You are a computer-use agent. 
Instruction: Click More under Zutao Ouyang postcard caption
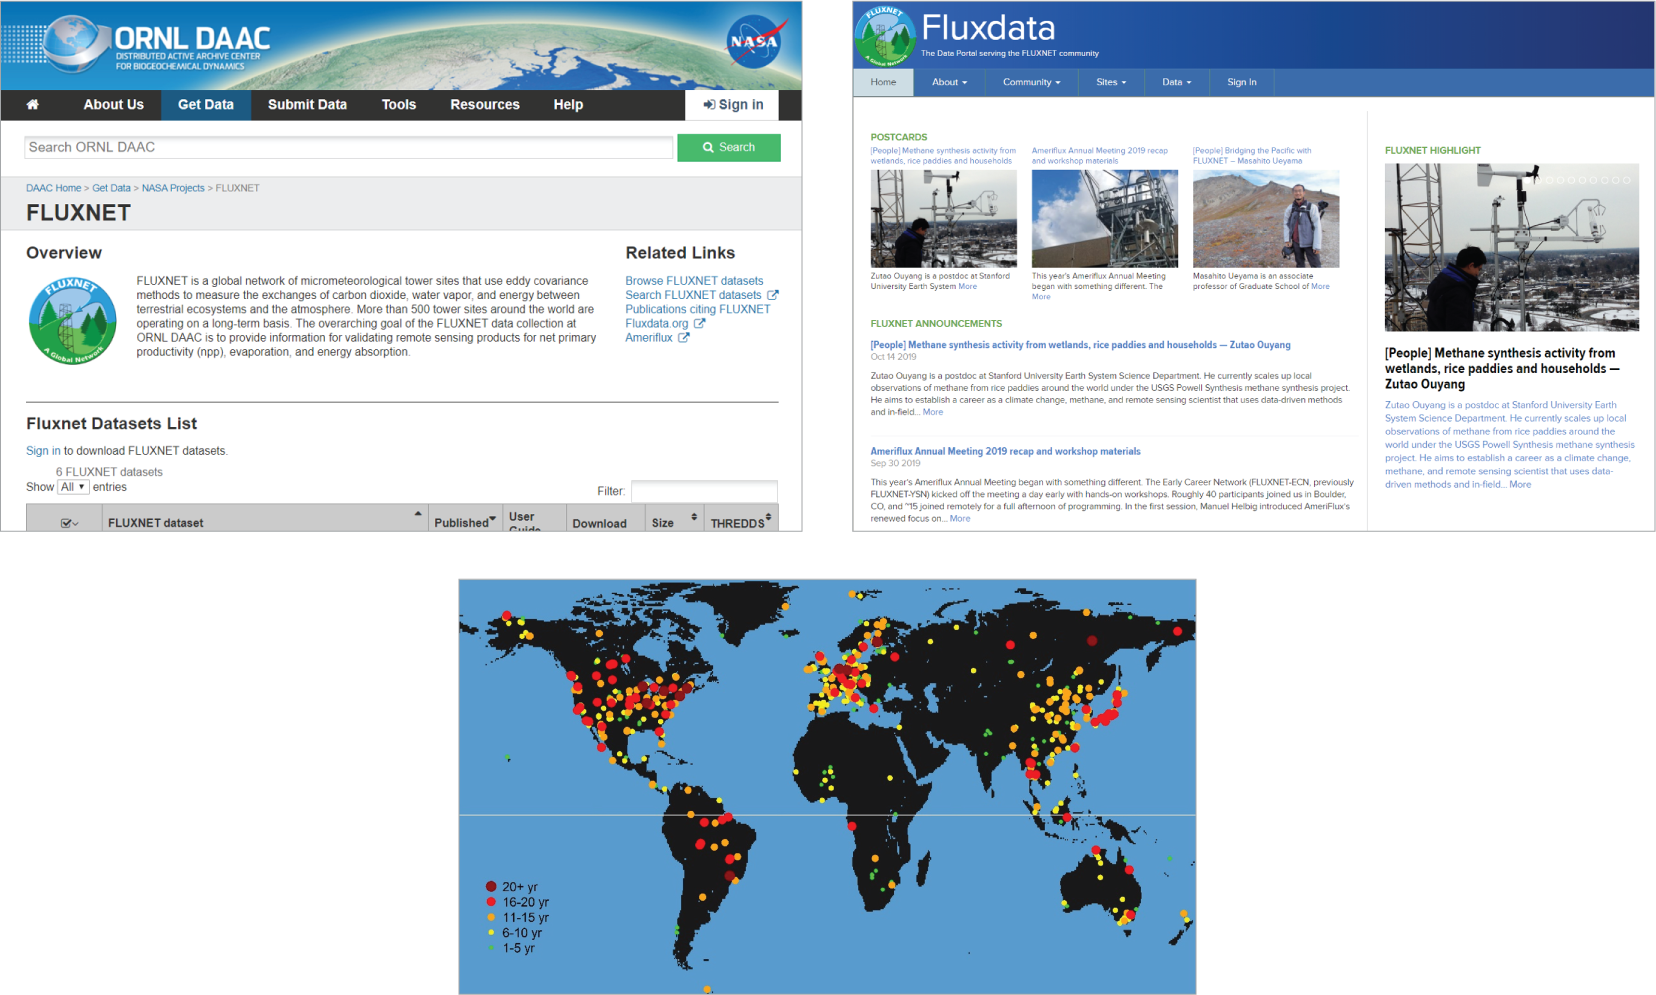pyautogui.click(x=968, y=287)
